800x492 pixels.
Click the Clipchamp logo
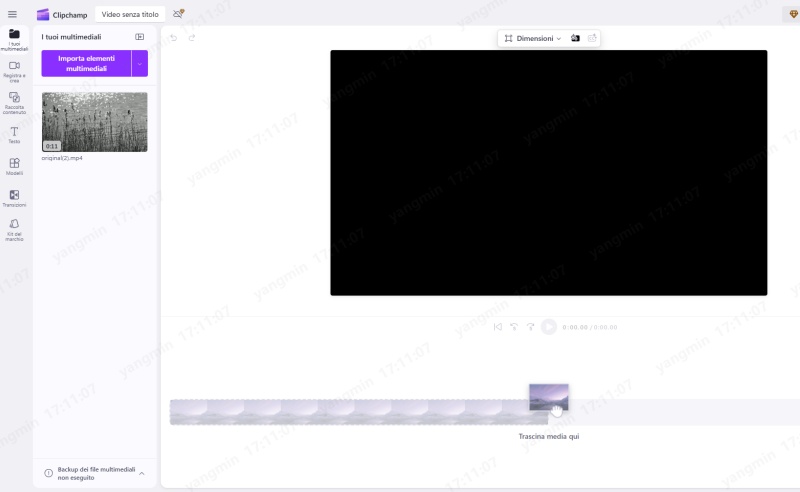(x=43, y=14)
